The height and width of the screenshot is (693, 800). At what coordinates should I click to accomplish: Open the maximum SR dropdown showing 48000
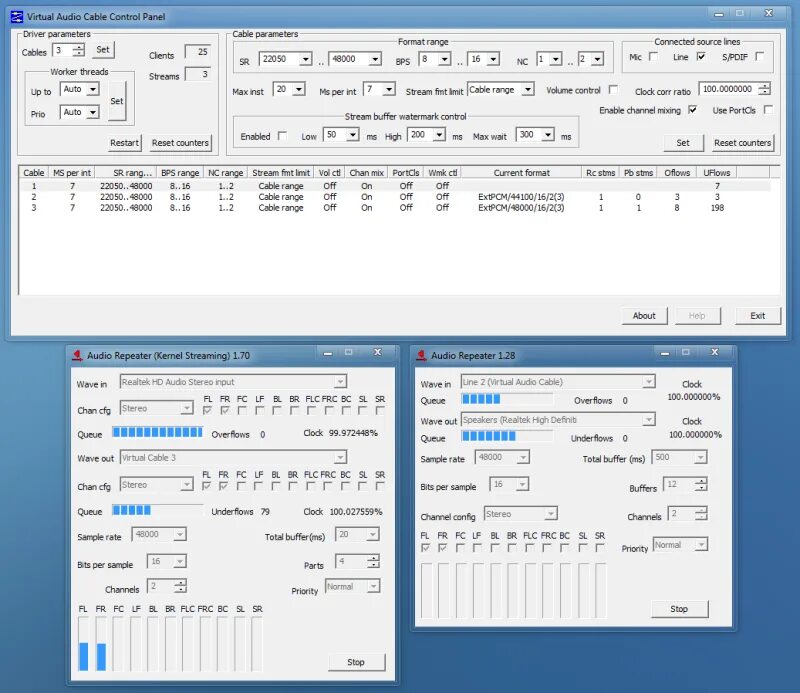tap(375, 59)
